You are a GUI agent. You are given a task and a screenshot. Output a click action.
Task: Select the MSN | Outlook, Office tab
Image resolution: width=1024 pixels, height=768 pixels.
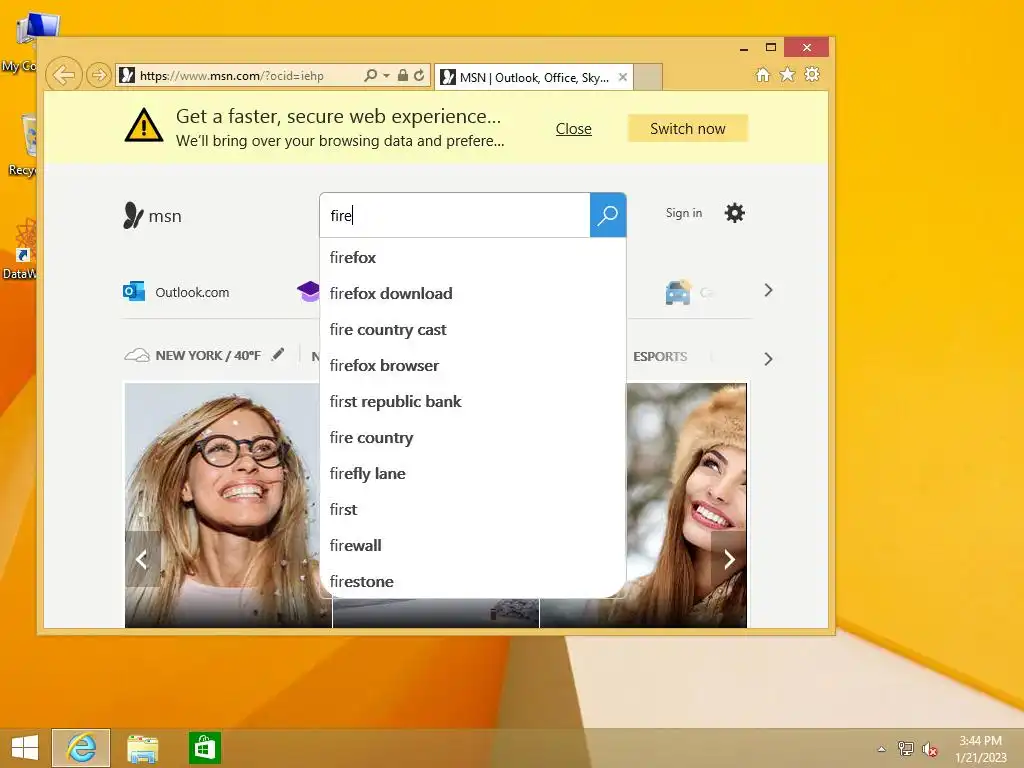pos(533,78)
